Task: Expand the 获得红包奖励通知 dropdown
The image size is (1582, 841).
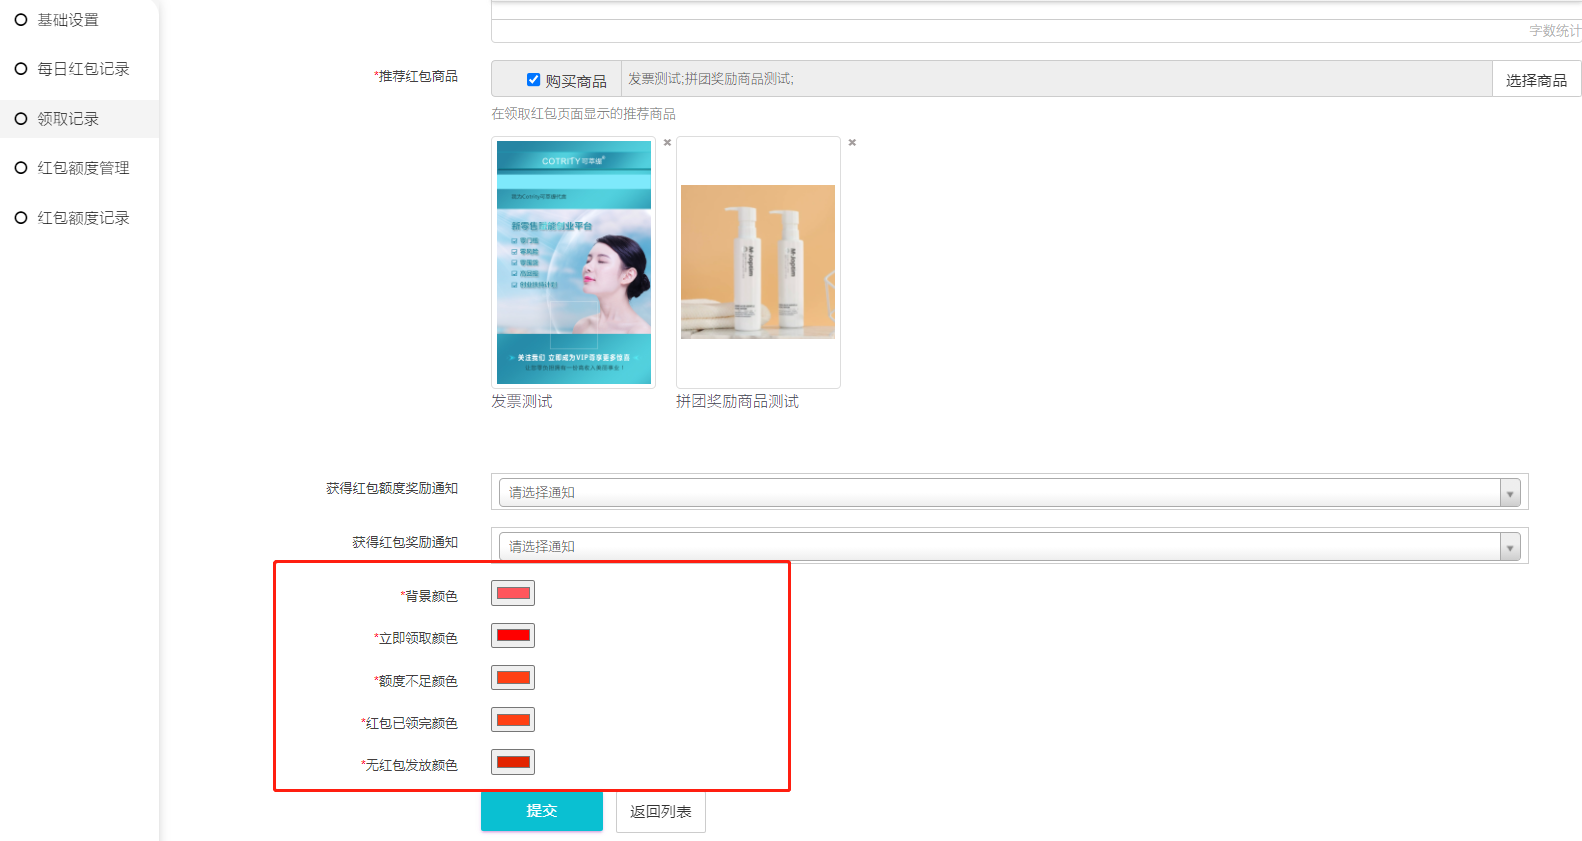Action: [1009, 546]
